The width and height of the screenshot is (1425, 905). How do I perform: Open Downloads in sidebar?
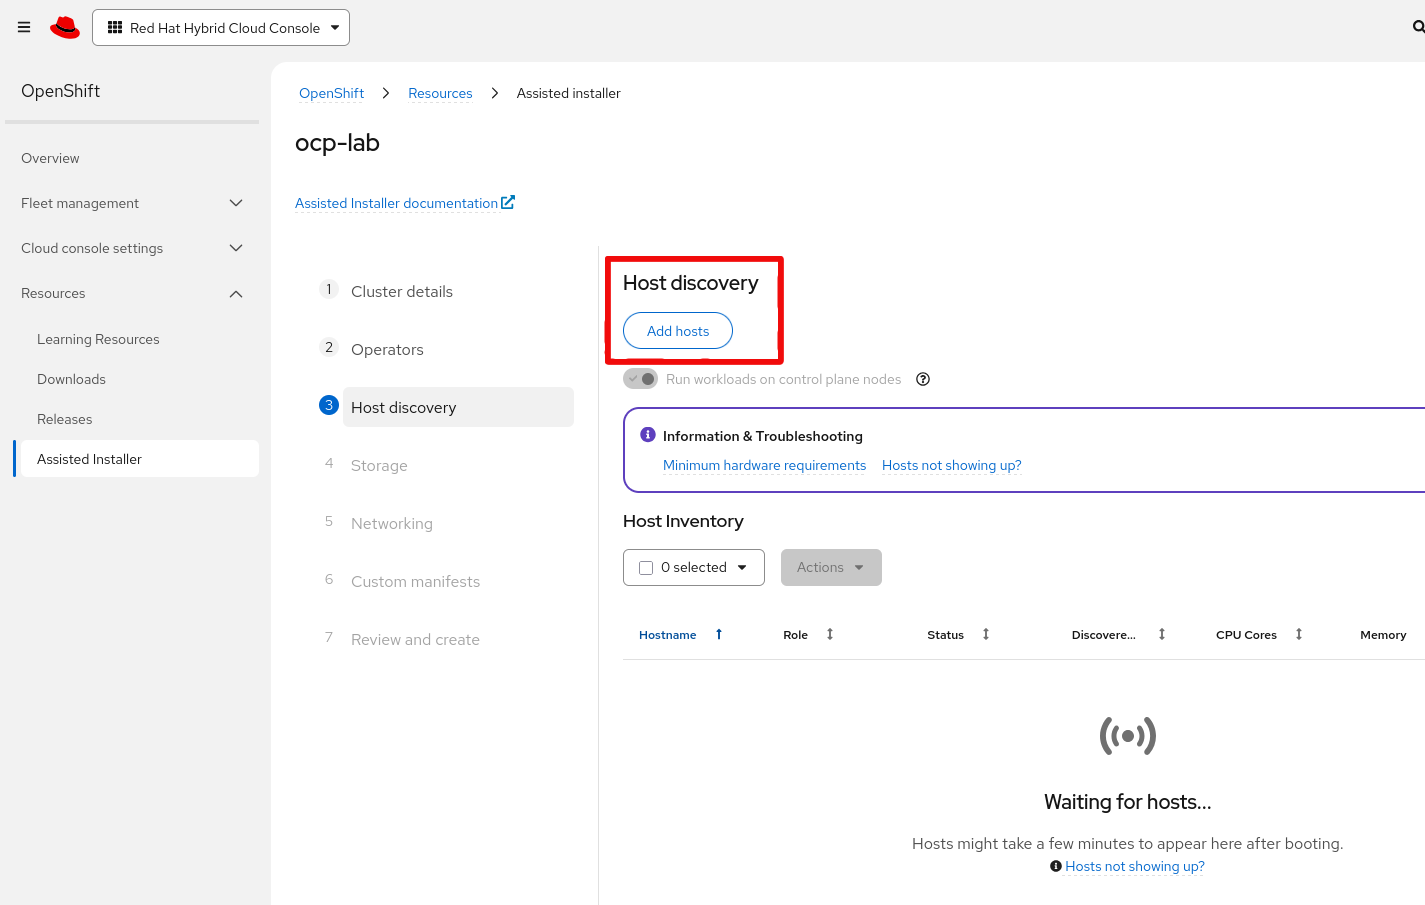[71, 379]
